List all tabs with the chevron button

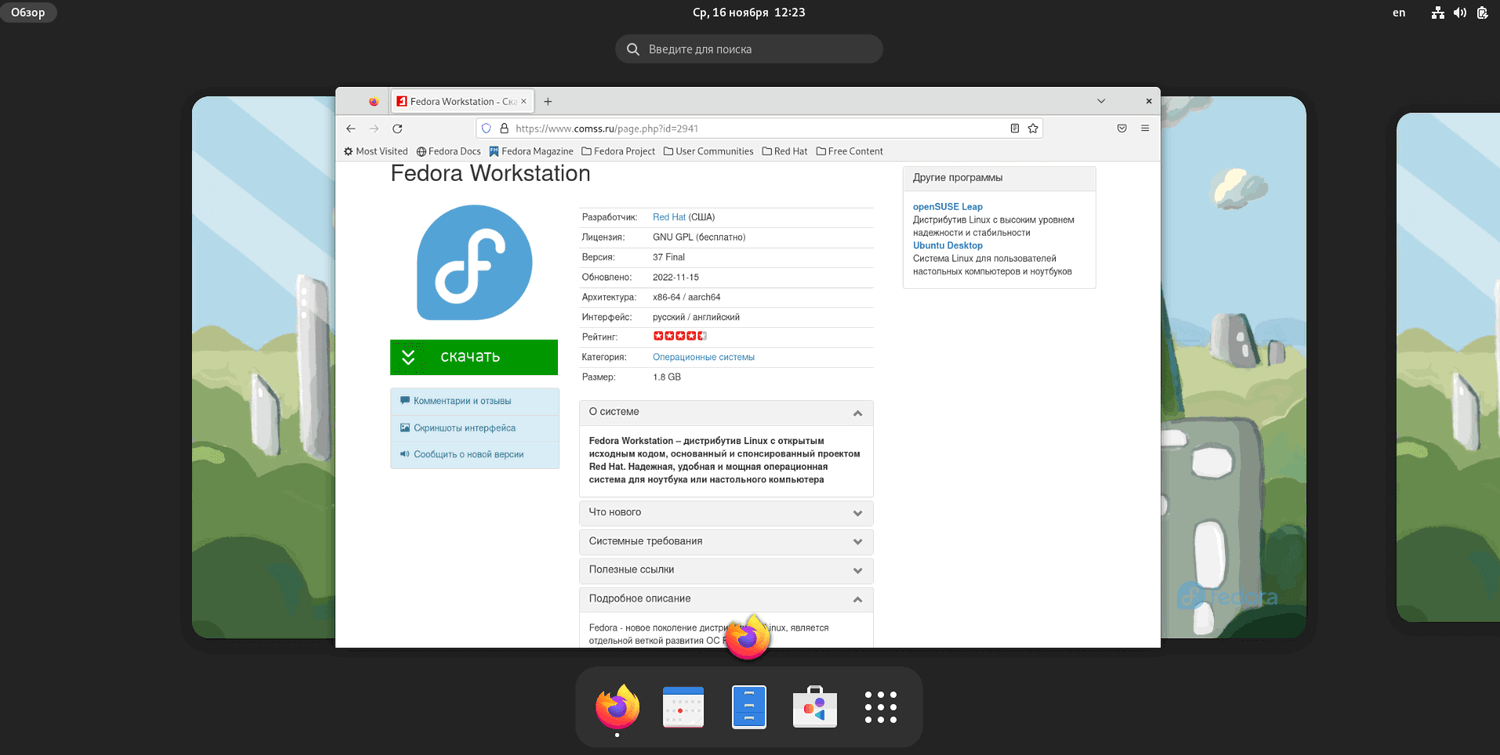pyautogui.click(x=1101, y=101)
